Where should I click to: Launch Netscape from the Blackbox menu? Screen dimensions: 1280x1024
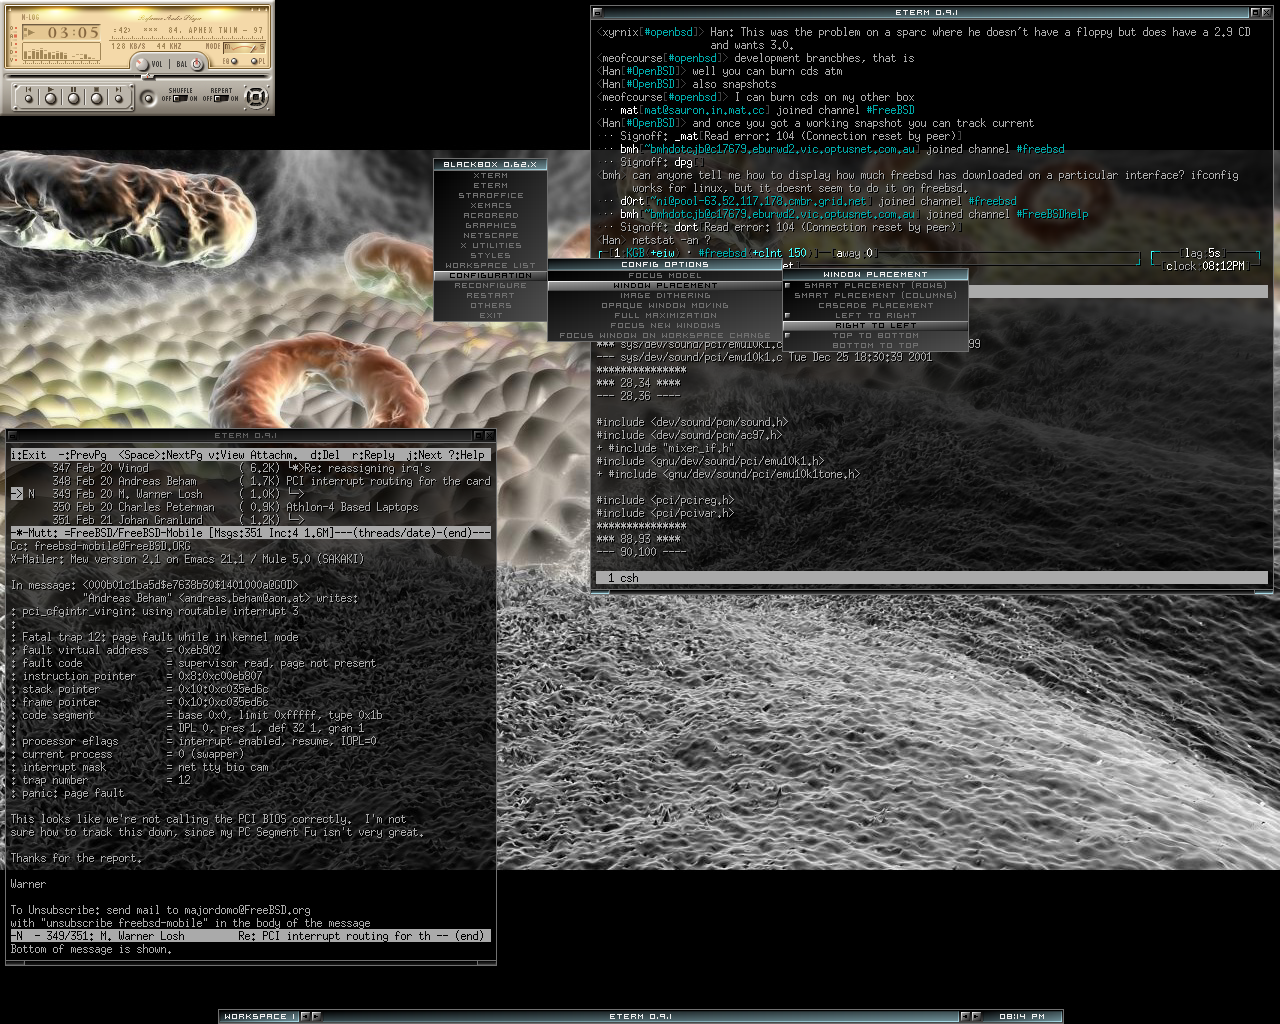[x=490, y=235]
